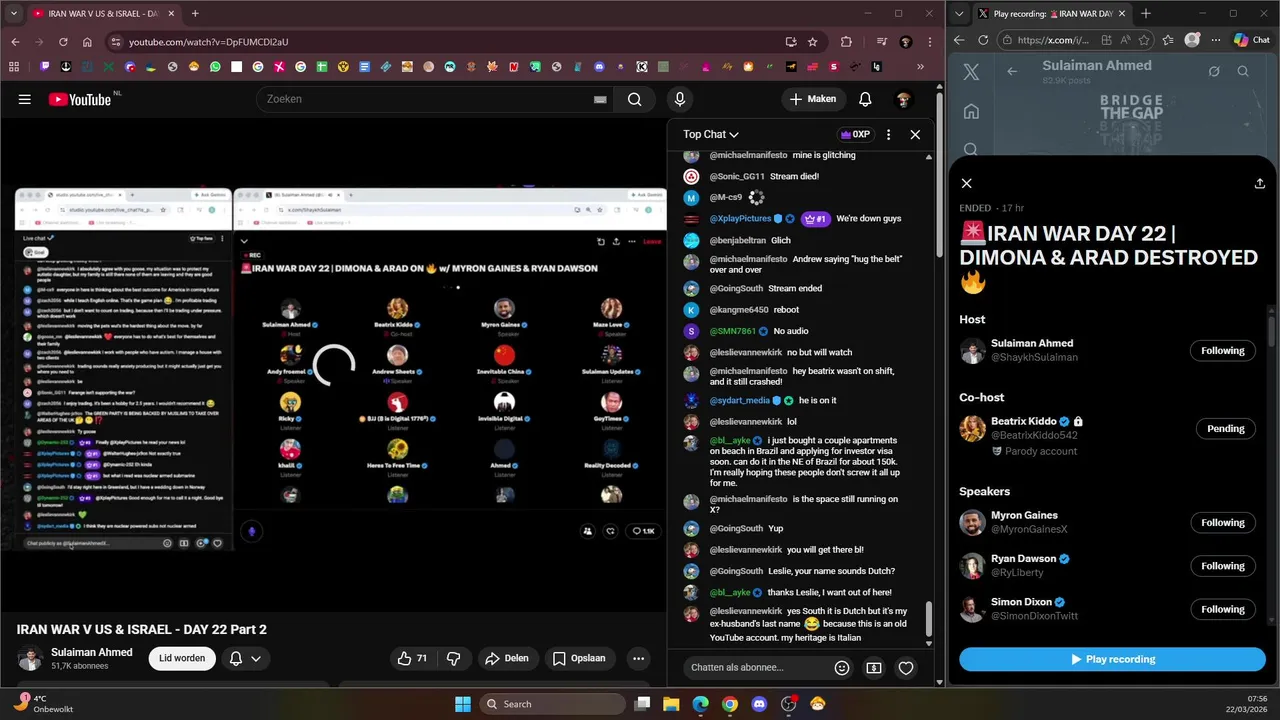1280x720 pixels.
Task: Open a new tab in the Edge window
Action: pyautogui.click(x=1146, y=14)
